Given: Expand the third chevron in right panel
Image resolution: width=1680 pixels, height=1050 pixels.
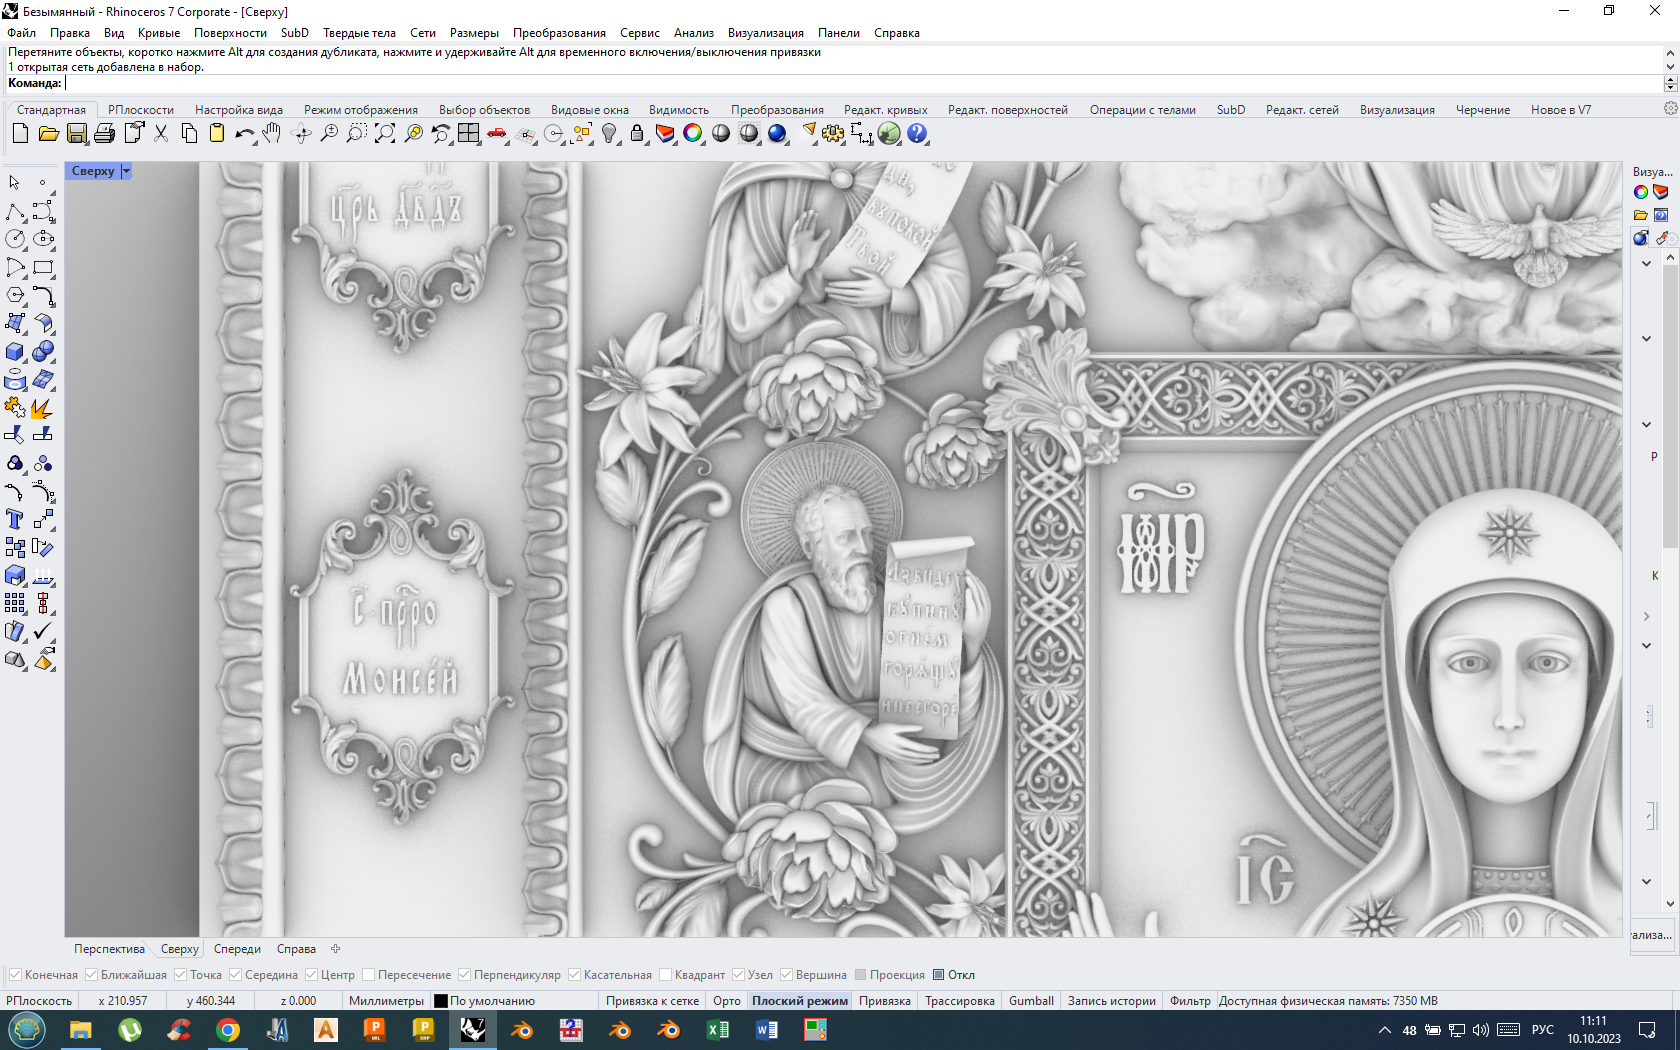Looking at the screenshot, I should coord(1646,425).
